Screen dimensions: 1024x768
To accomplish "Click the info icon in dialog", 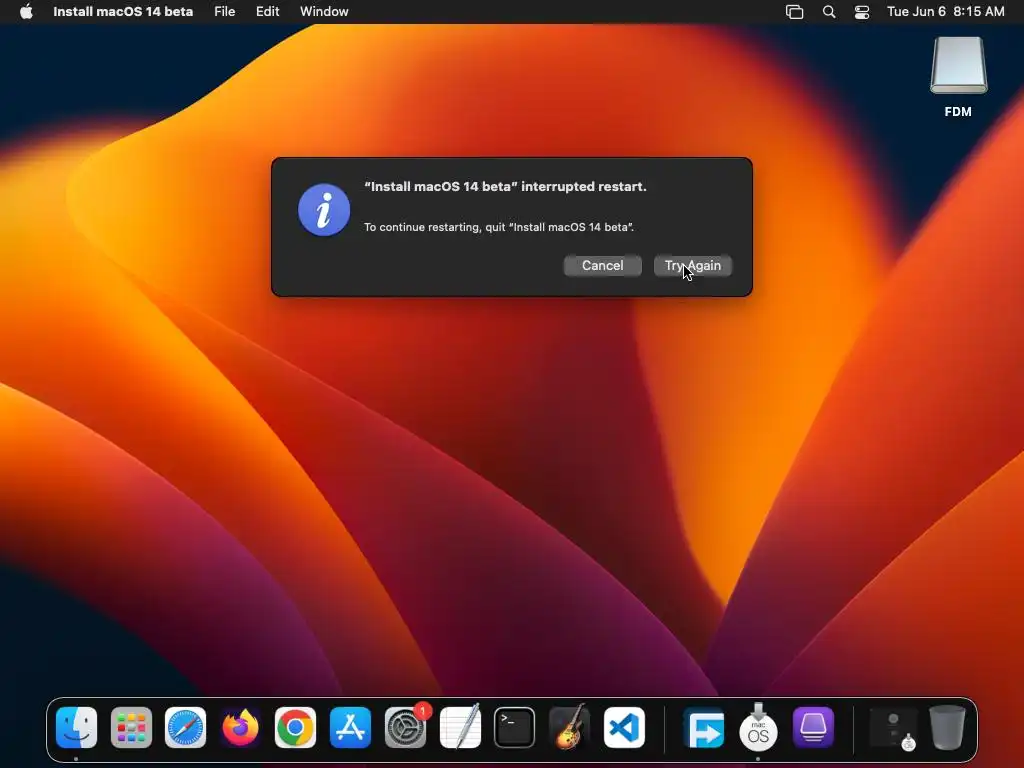I will (324, 210).
